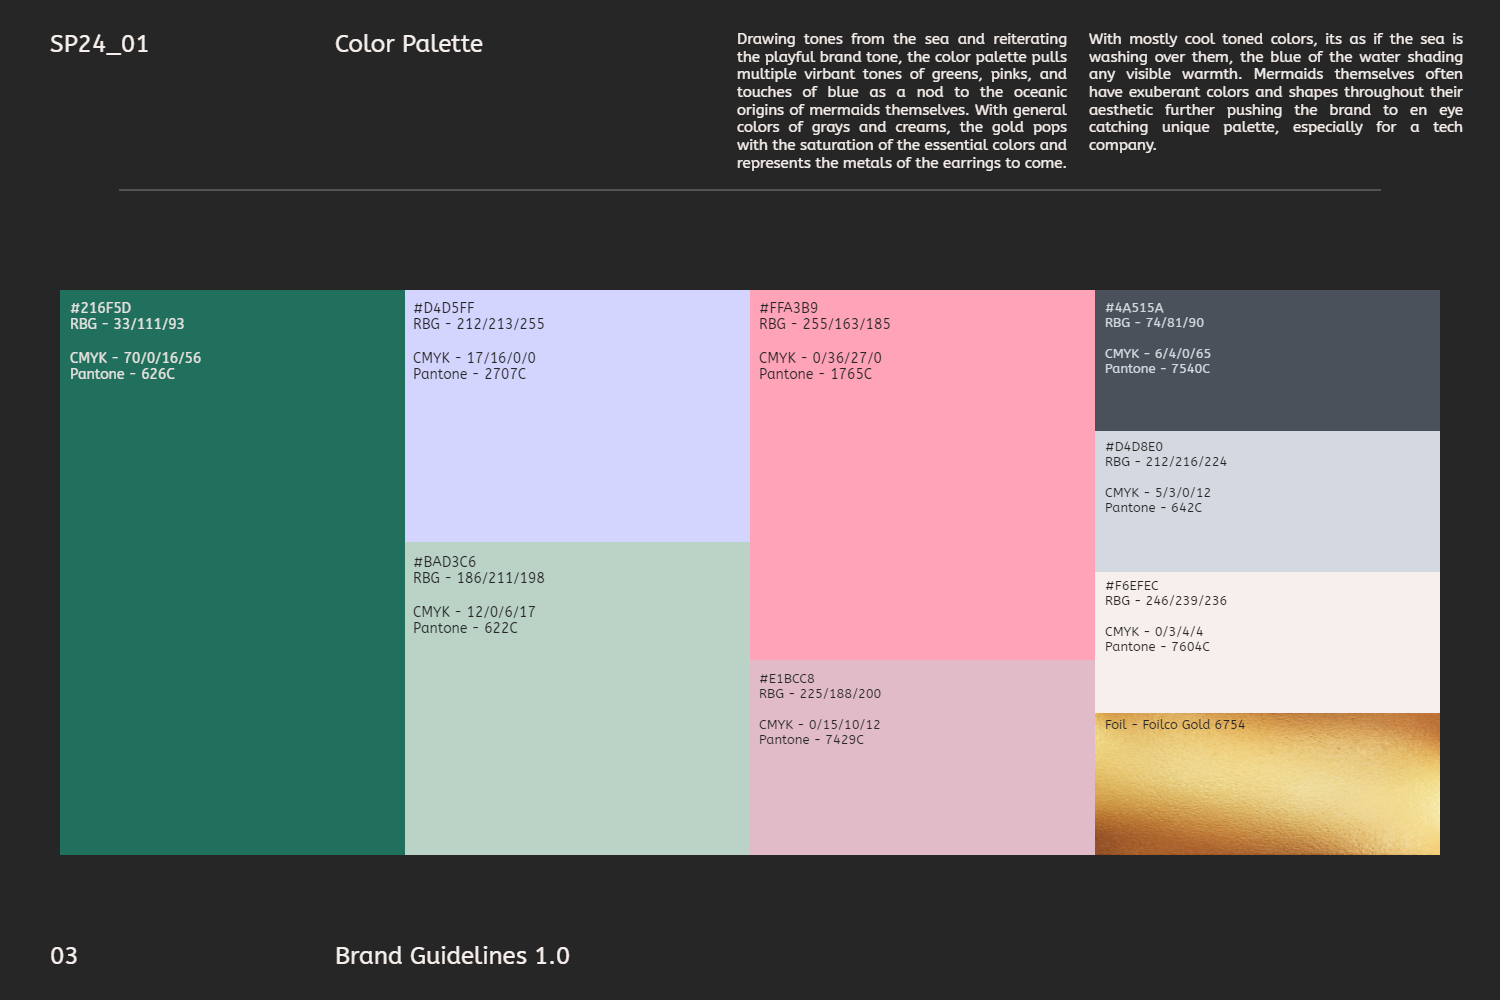Image resolution: width=1500 pixels, height=1000 pixels.
Task: Click the text 'CMYK - 0/15/10/12'
Action: pyautogui.click(x=820, y=725)
